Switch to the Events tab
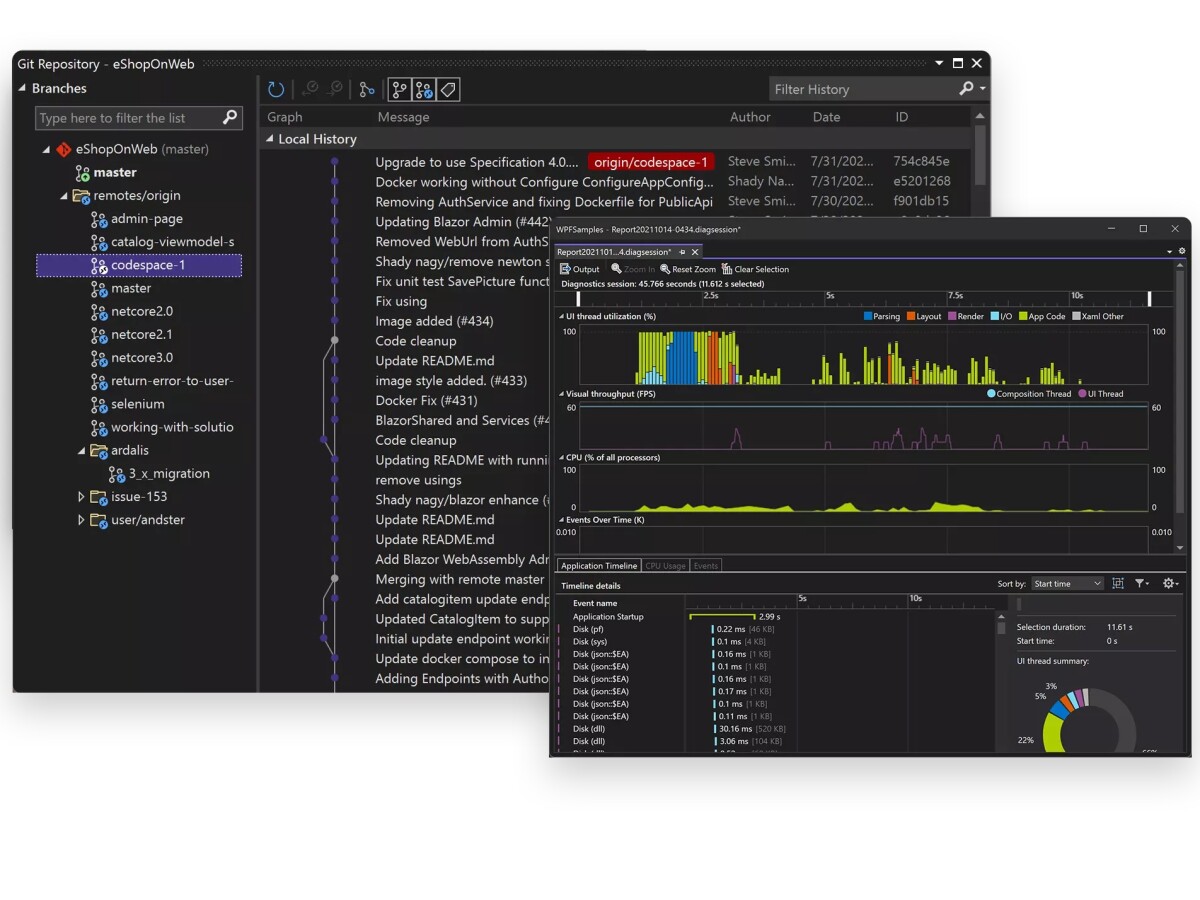Image resolution: width=1200 pixels, height=900 pixels. (x=706, y=566)
